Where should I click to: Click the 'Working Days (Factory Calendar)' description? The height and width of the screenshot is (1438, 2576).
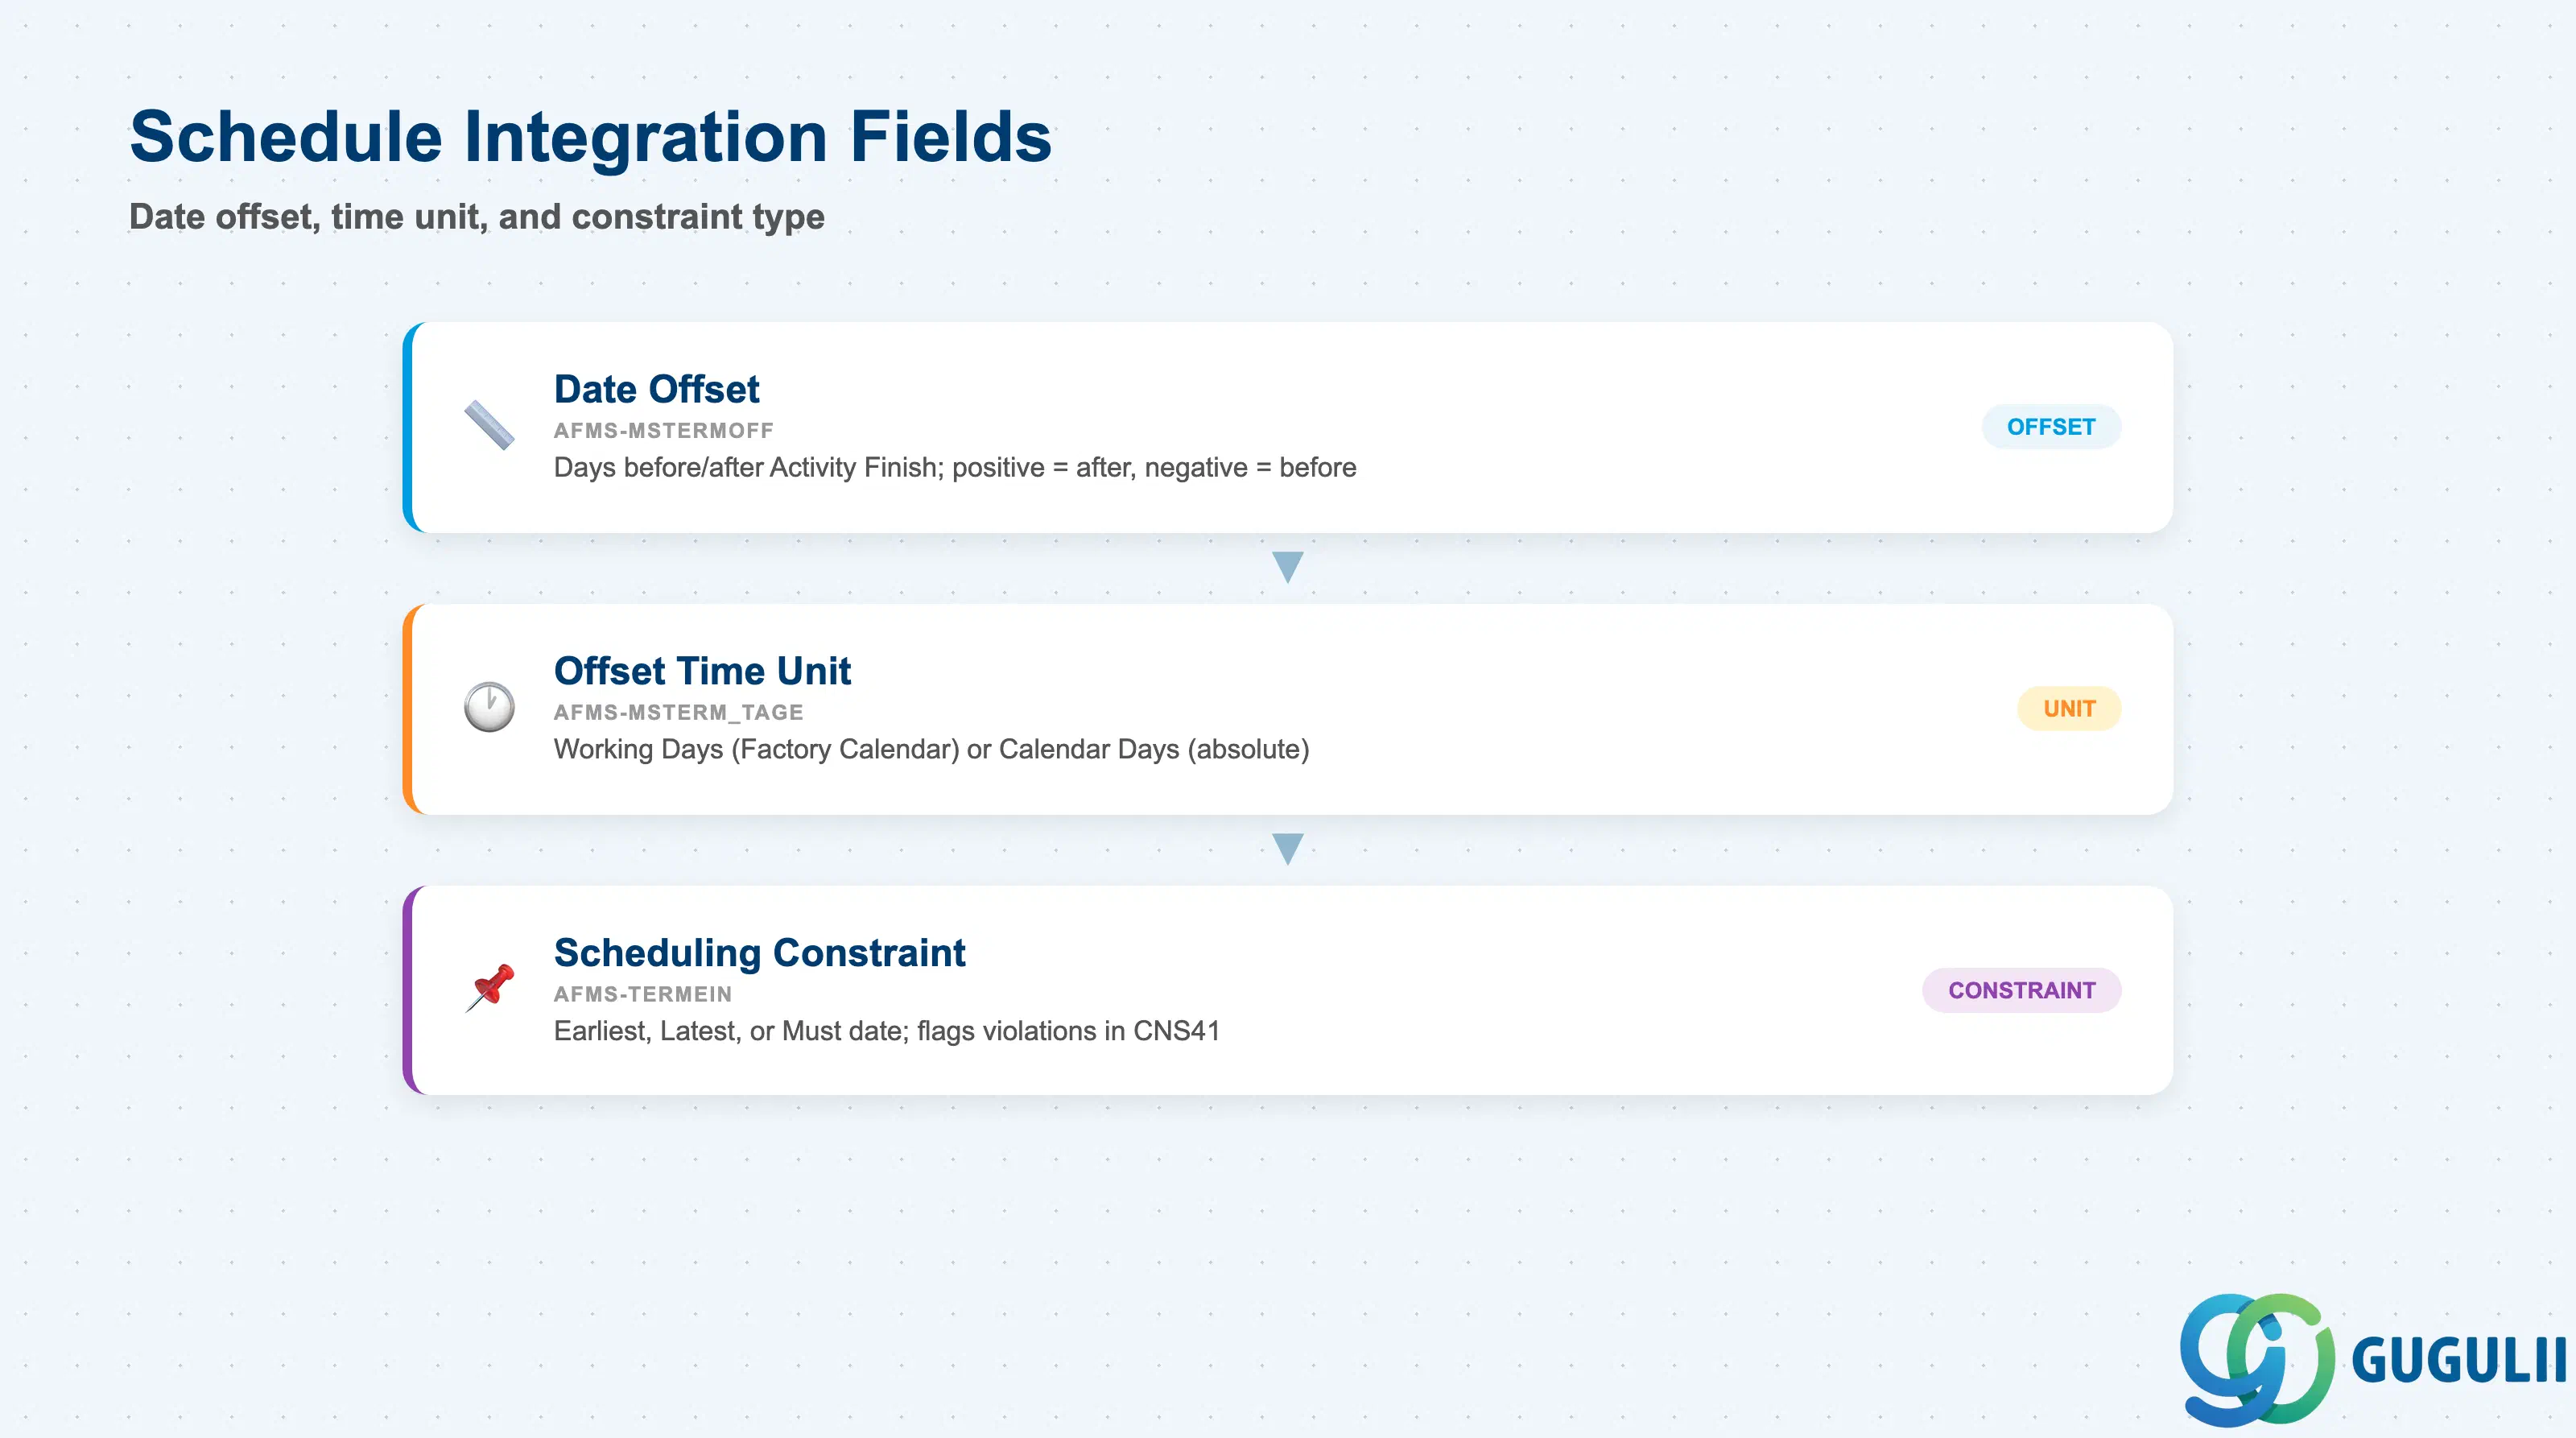[931, 749]
